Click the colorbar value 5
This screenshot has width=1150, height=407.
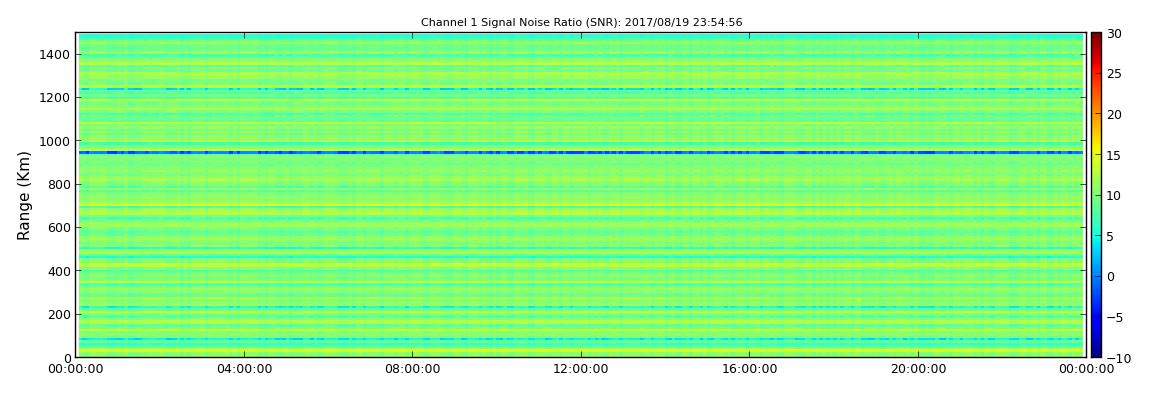(1110, 236)
